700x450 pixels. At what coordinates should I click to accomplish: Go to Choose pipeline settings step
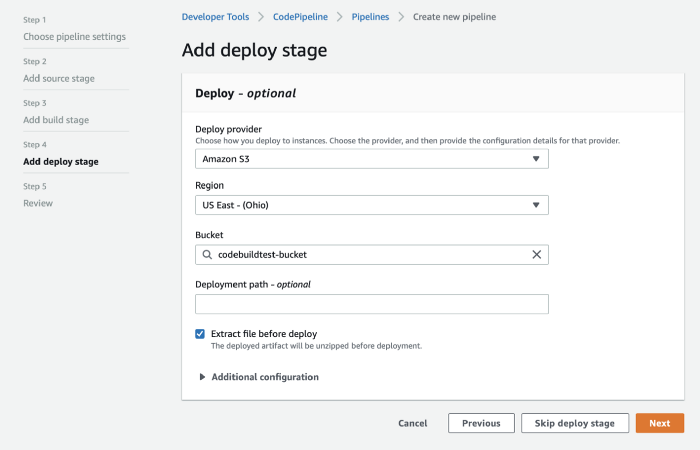(x=75, y=37)
